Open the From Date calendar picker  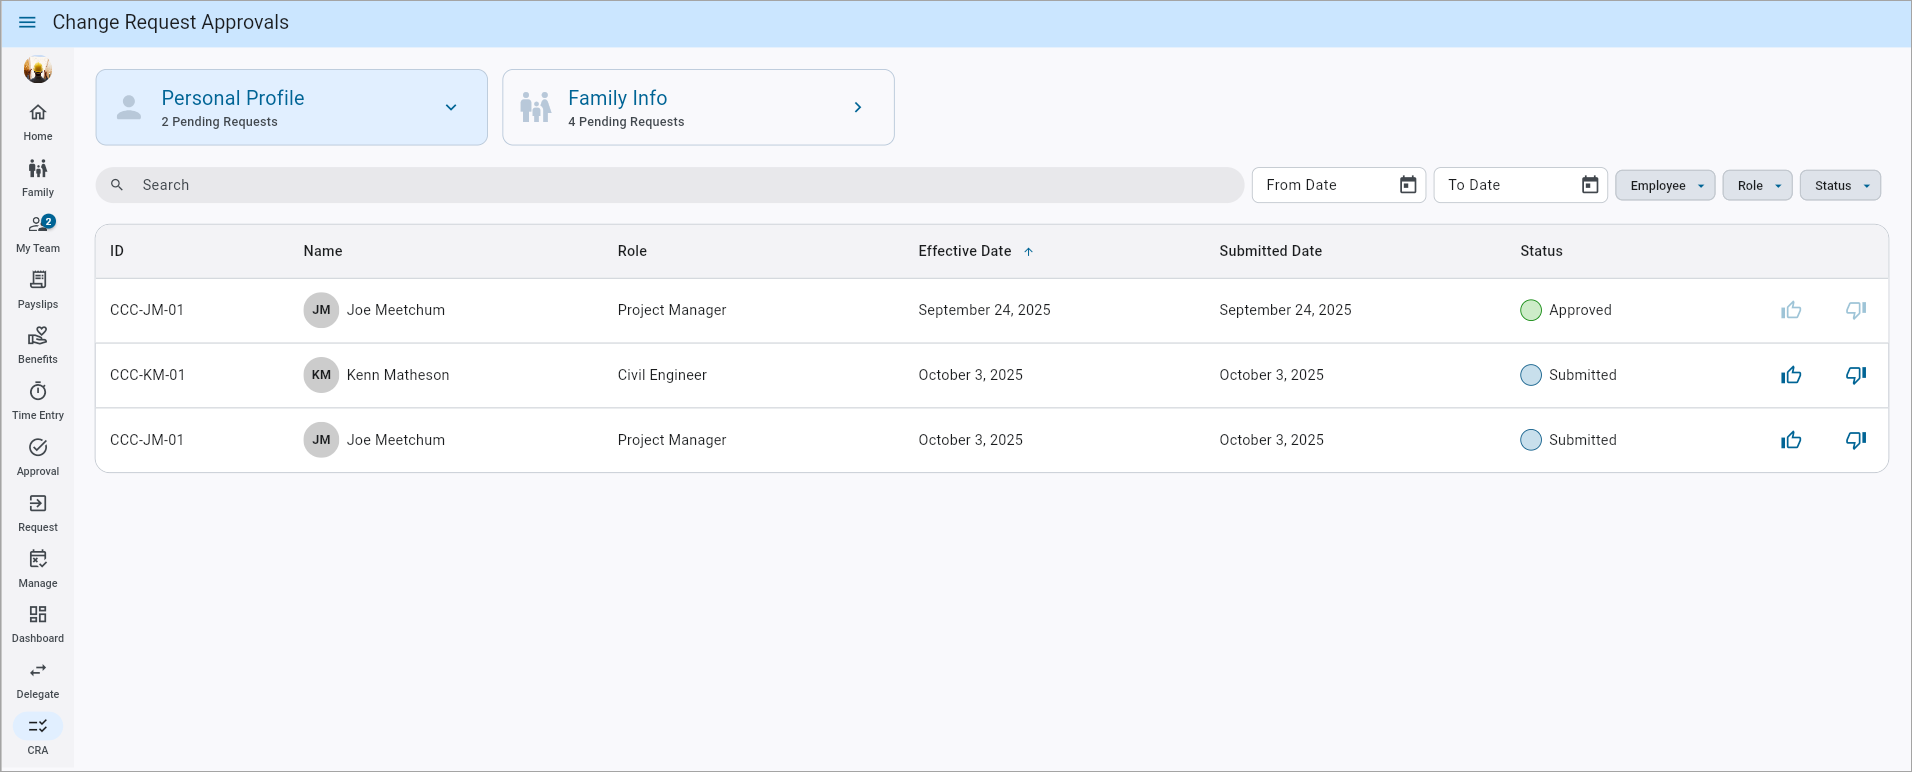click(1407, 185)
